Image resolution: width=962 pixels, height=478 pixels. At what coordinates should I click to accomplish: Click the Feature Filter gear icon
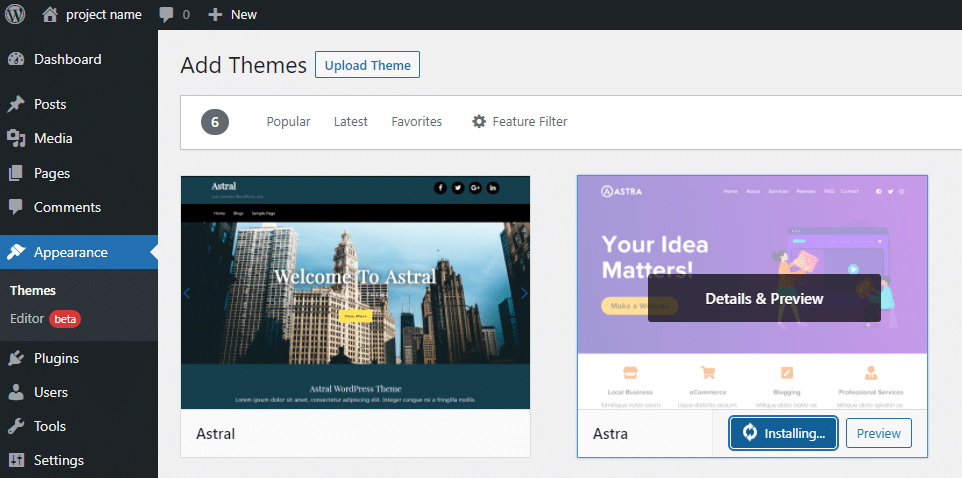(x=479, y=121)
